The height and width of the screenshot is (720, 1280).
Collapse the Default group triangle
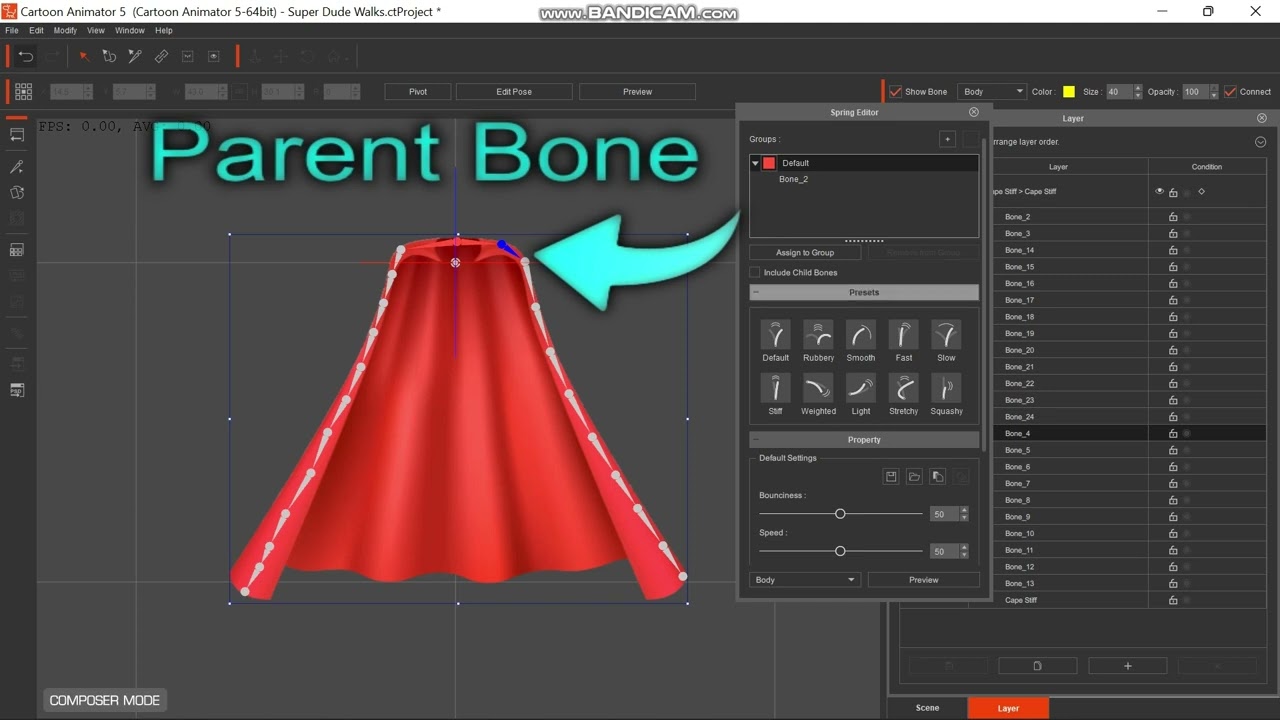756,163
